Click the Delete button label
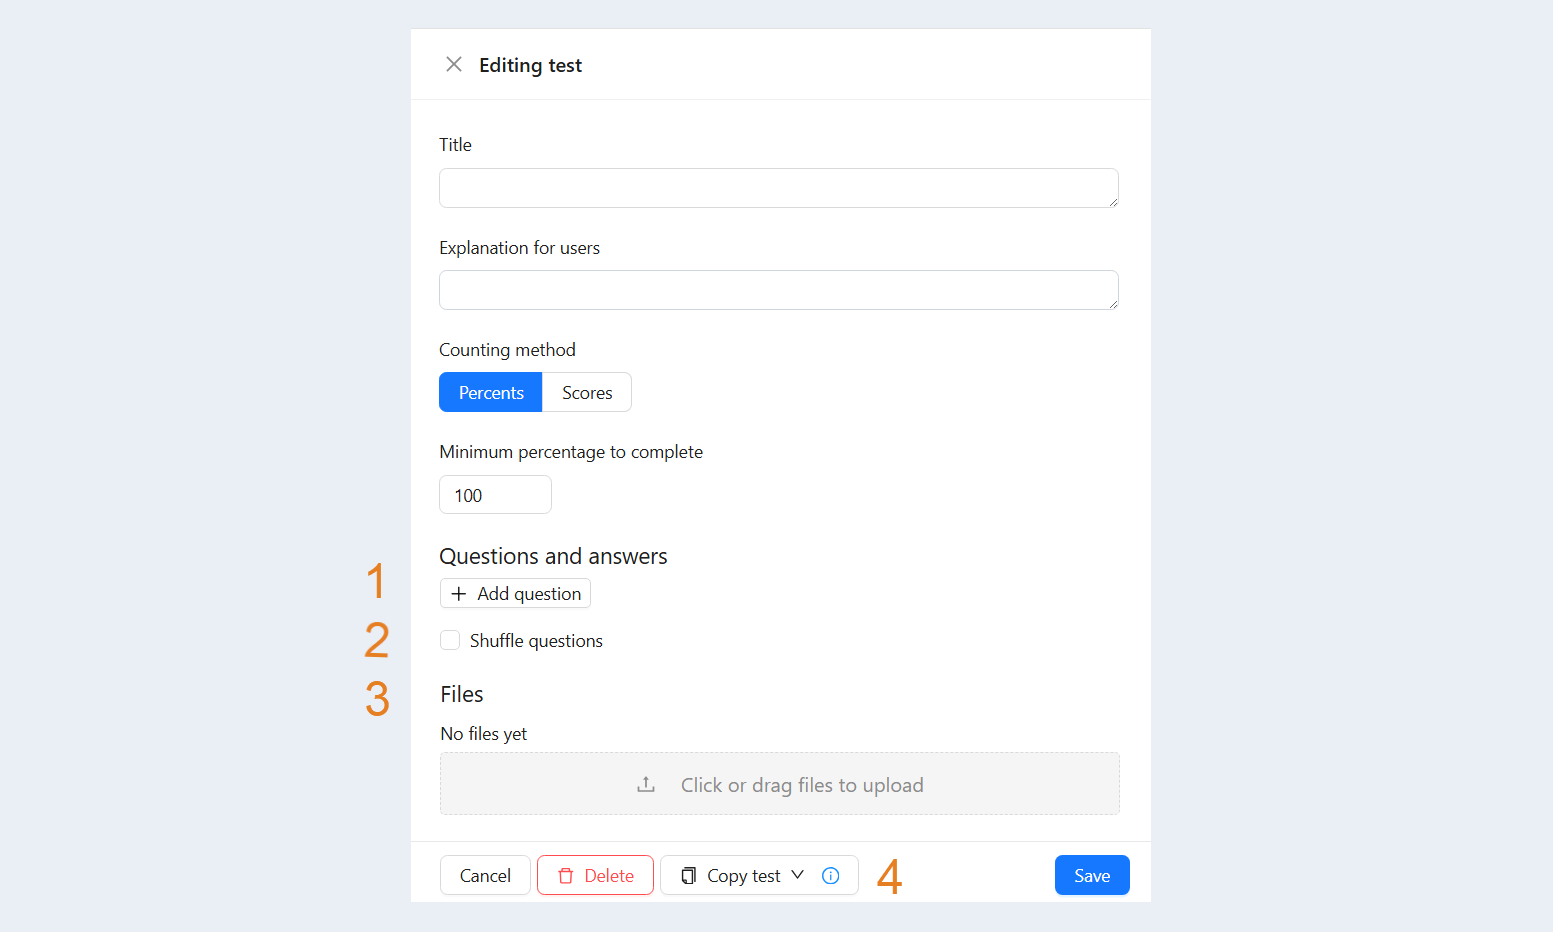This screenshot has width=1553, height=932. pyautogui.click(x=609, y=876)
